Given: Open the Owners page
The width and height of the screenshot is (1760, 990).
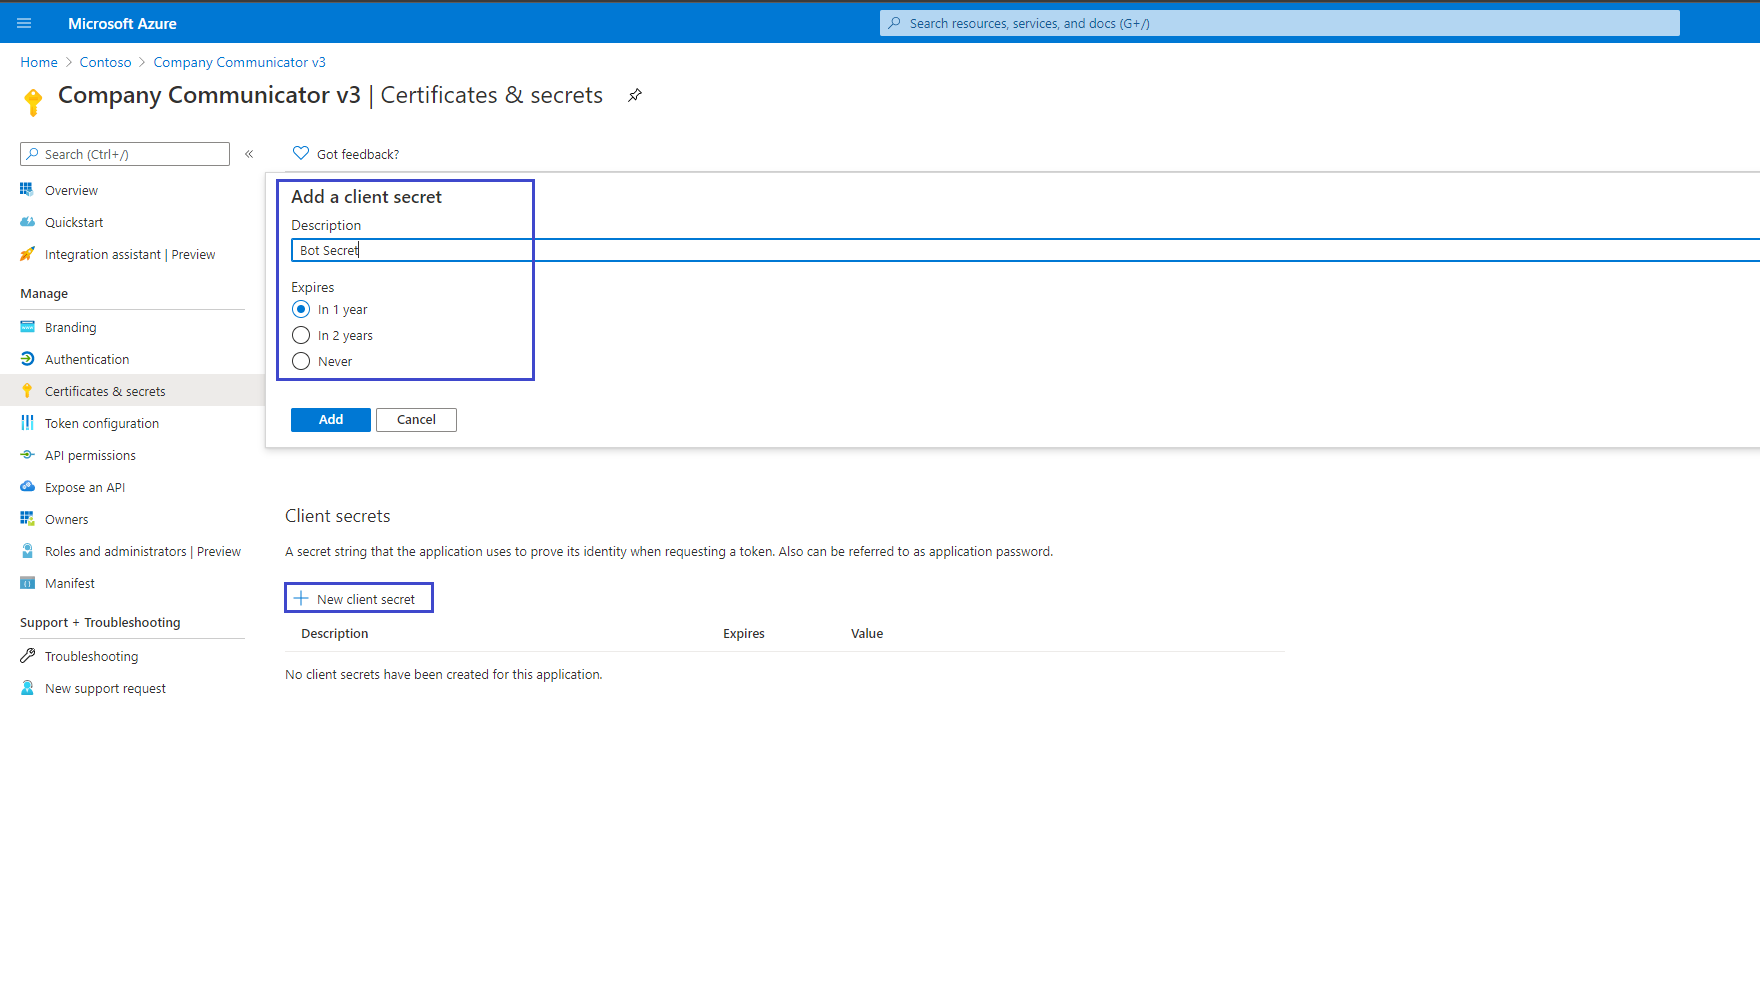Looking at the screenshot, I should pos(67,519).
